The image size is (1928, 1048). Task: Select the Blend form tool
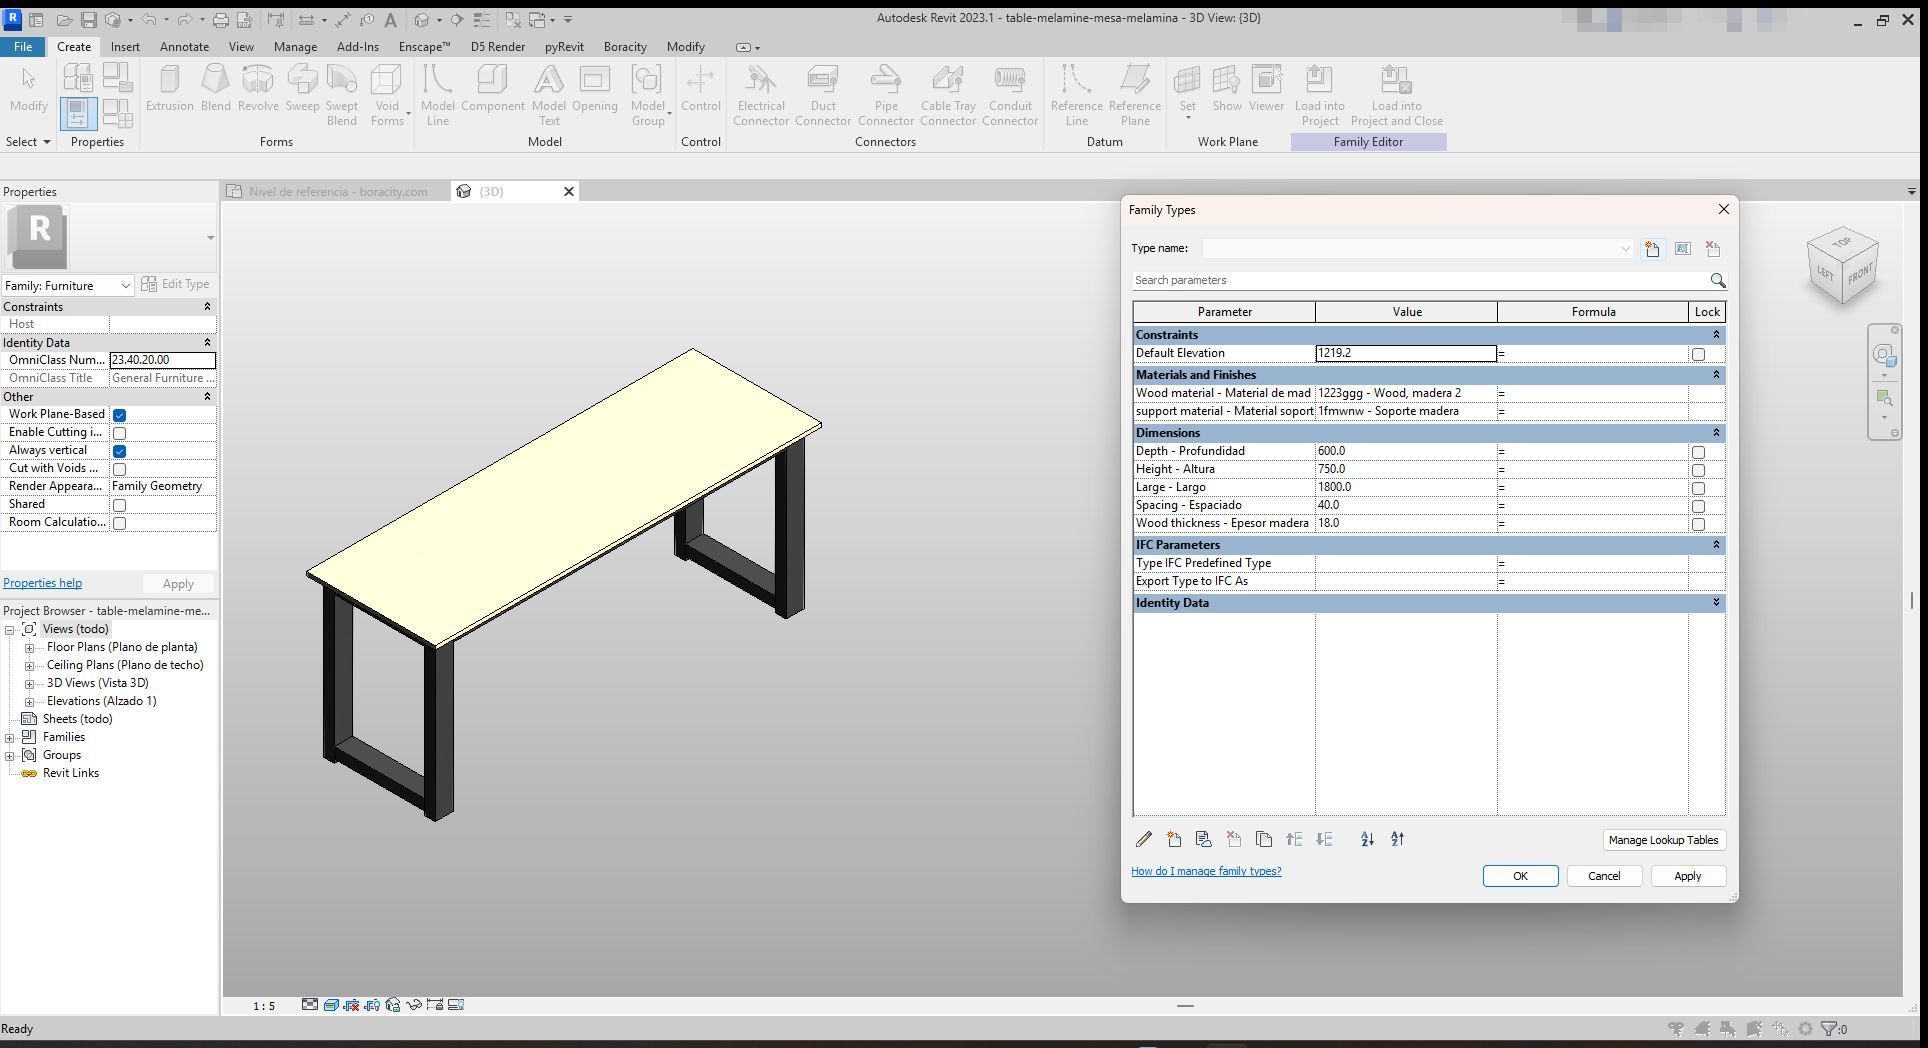215,89
